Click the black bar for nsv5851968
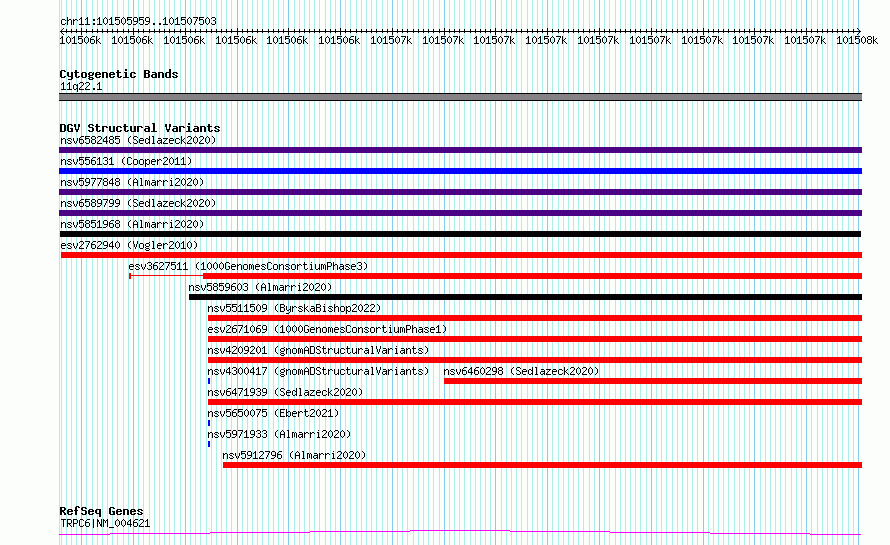 (x=460, y=234)
